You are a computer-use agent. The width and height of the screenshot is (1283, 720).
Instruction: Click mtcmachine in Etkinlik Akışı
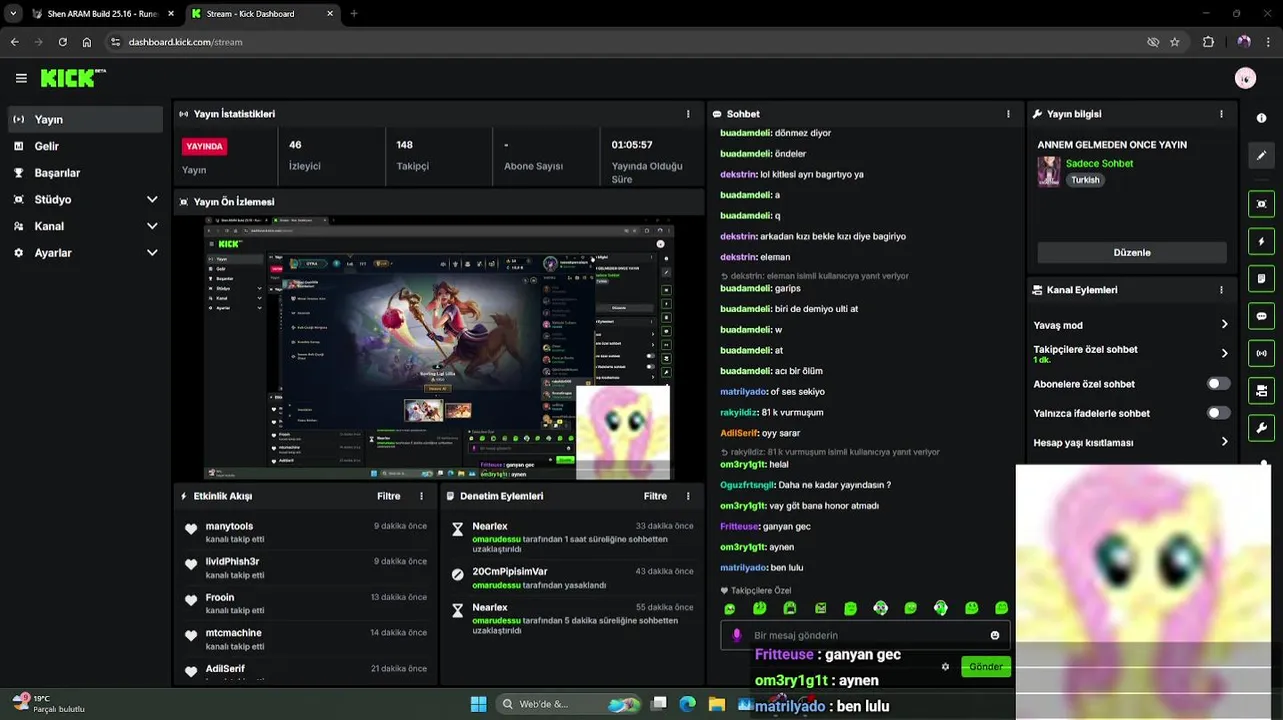pyautogui.click(x=233, y=633)
